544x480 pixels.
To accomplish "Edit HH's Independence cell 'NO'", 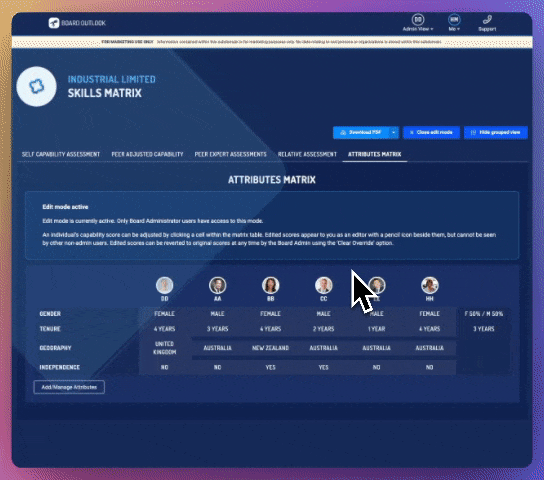I will [430, 367].
